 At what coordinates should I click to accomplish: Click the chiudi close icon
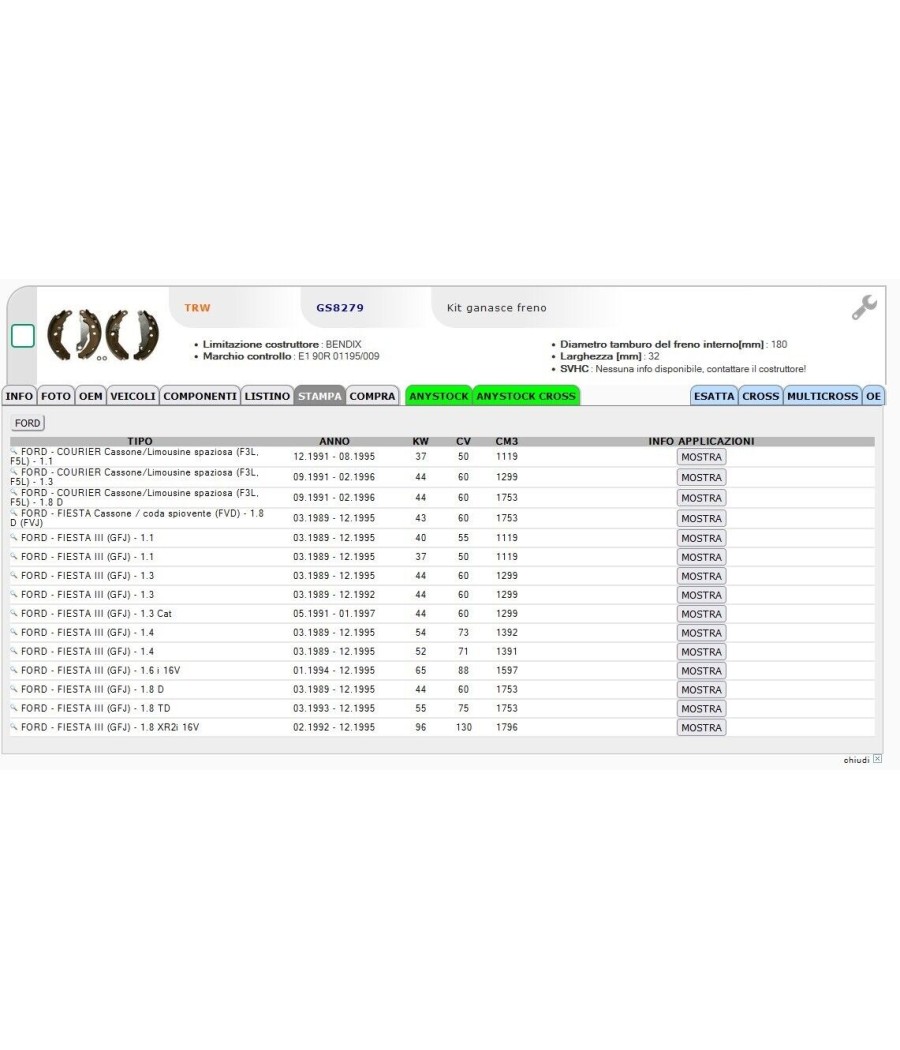[877, 759]
